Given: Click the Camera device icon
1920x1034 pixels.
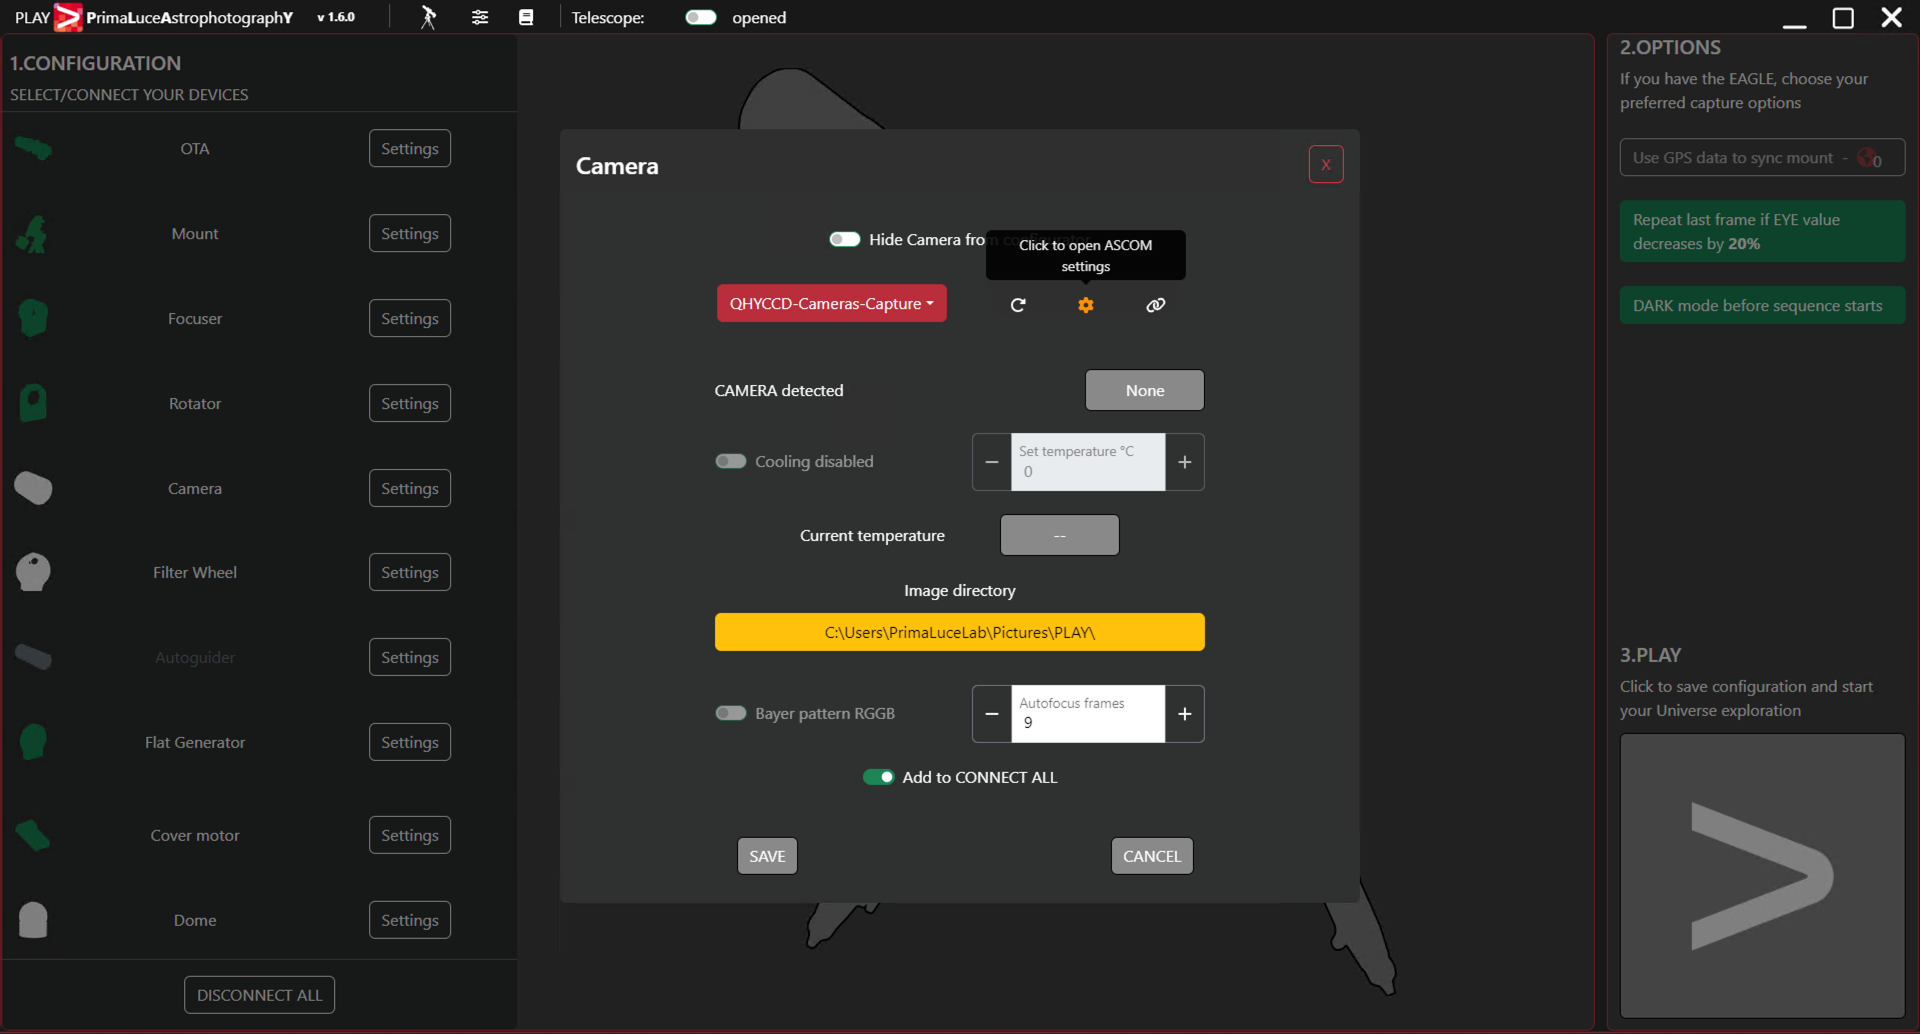Looking at the screenshot, I should pos(33,488).
